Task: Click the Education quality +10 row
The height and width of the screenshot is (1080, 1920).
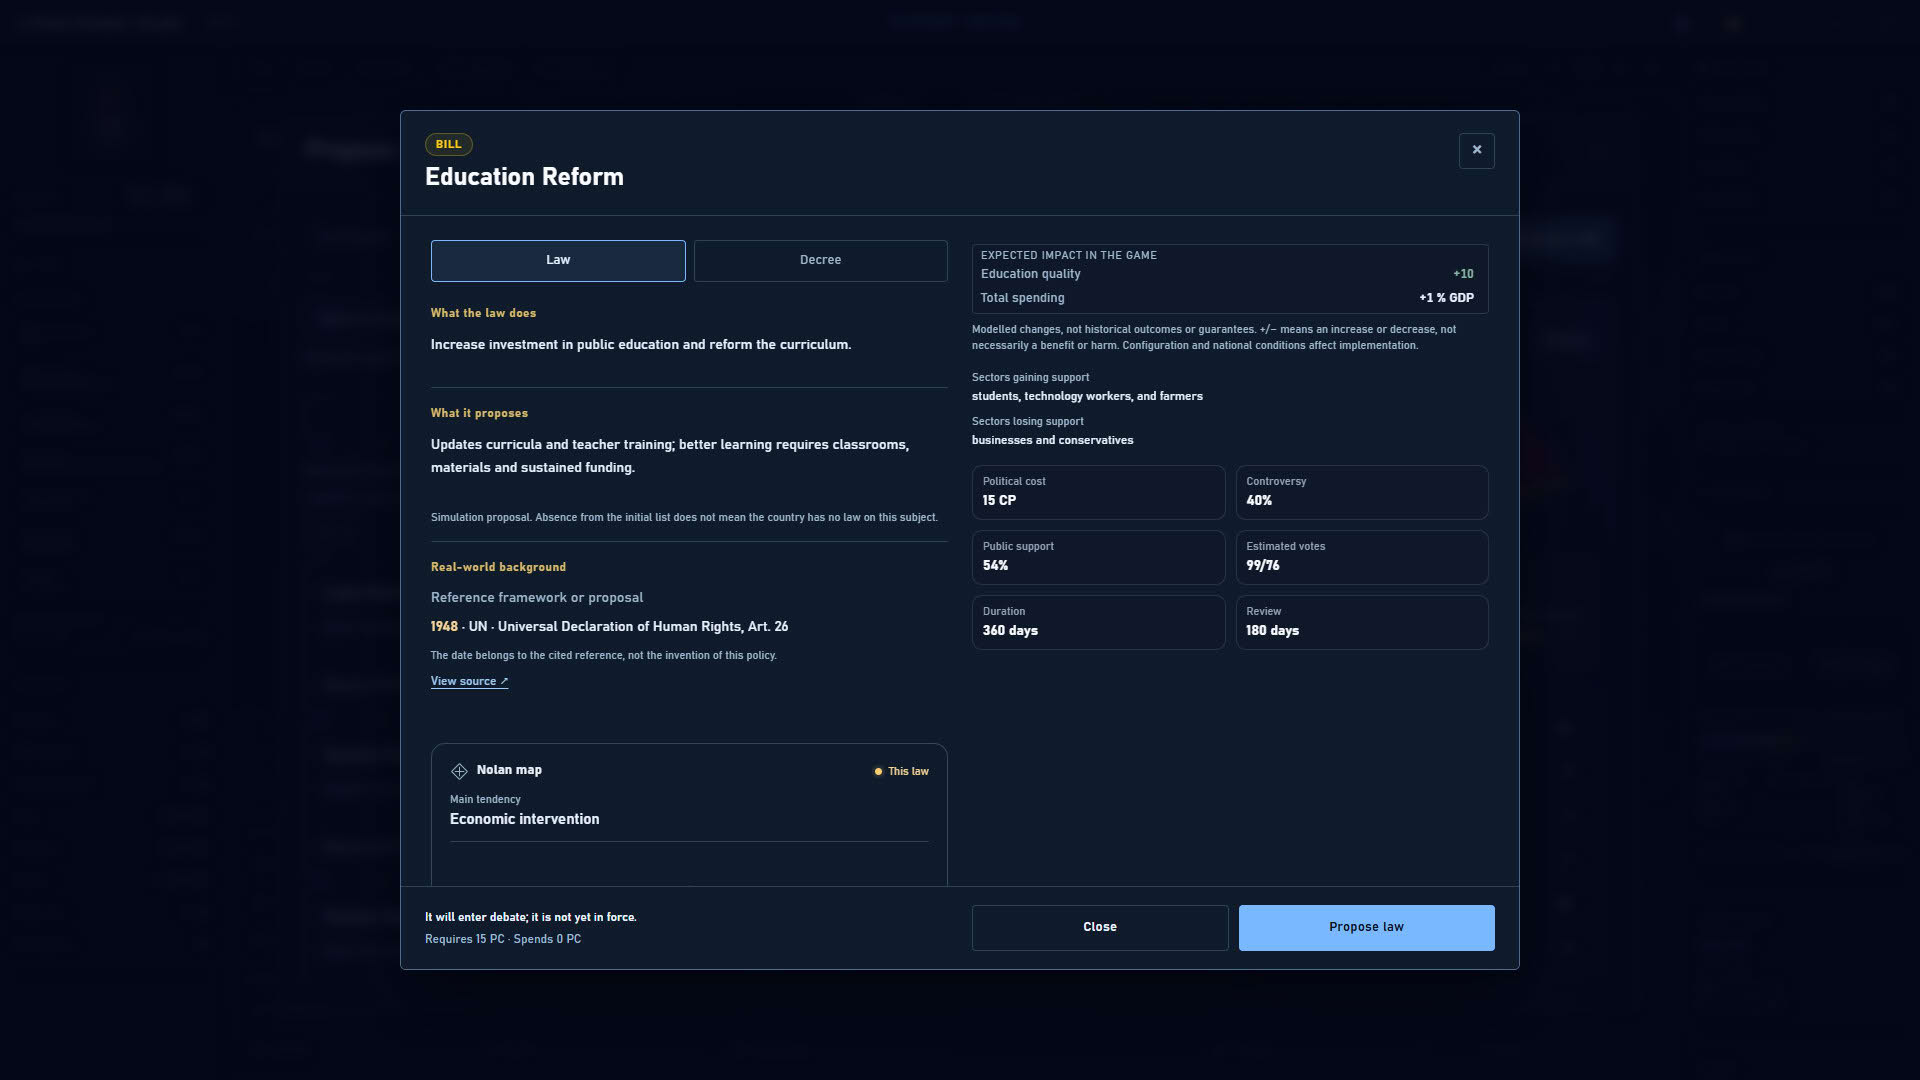Action: (x=1228, y=274)
